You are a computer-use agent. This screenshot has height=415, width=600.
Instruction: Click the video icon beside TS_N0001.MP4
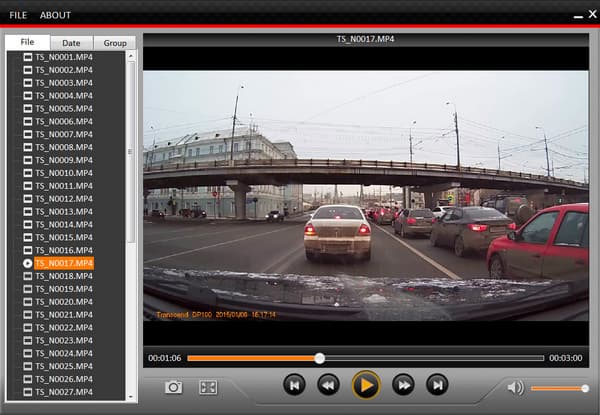click(x=28, y=57)
